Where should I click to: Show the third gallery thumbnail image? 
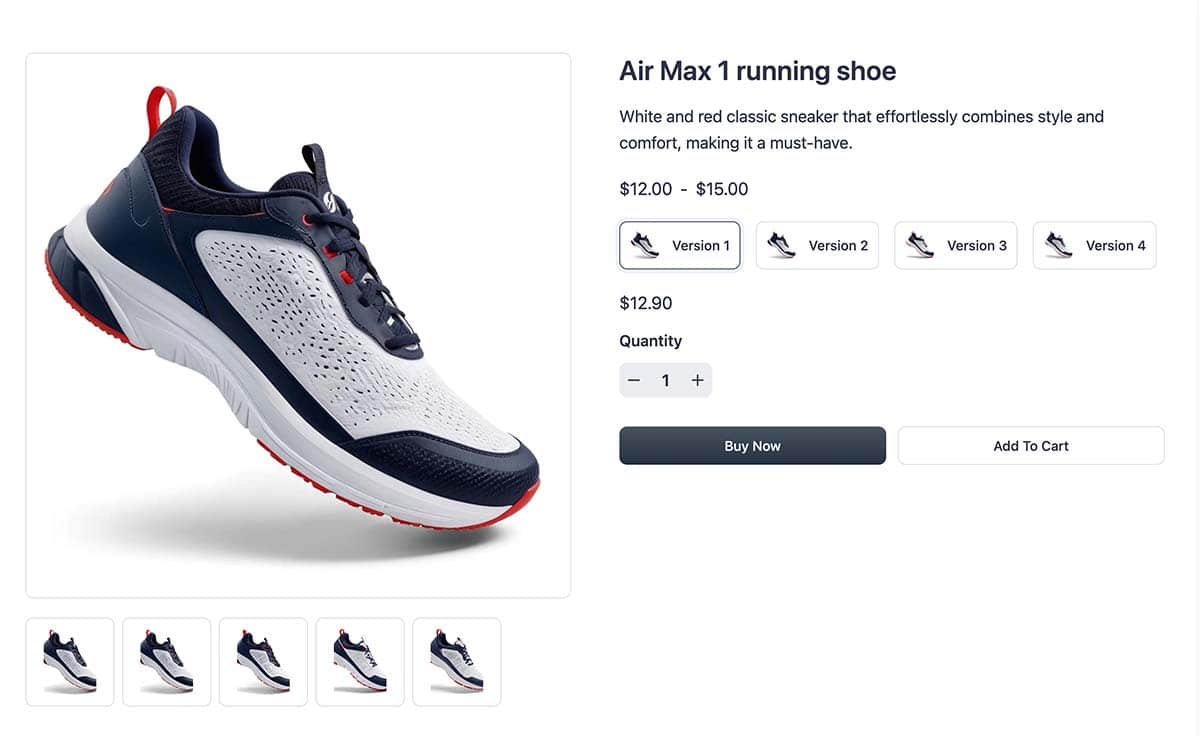[x=264, y=662]
